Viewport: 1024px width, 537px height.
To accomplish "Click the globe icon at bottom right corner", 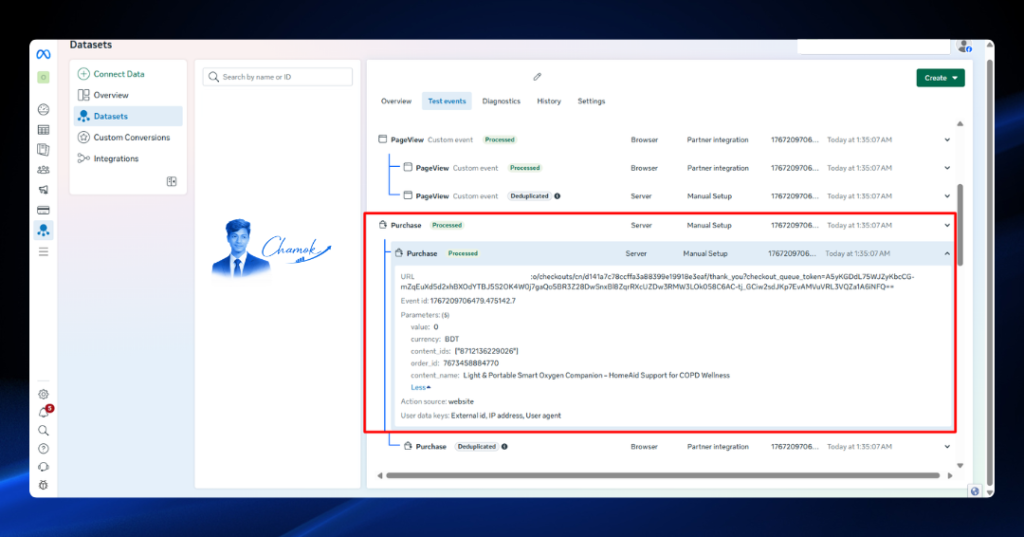I will click(974, 491).
